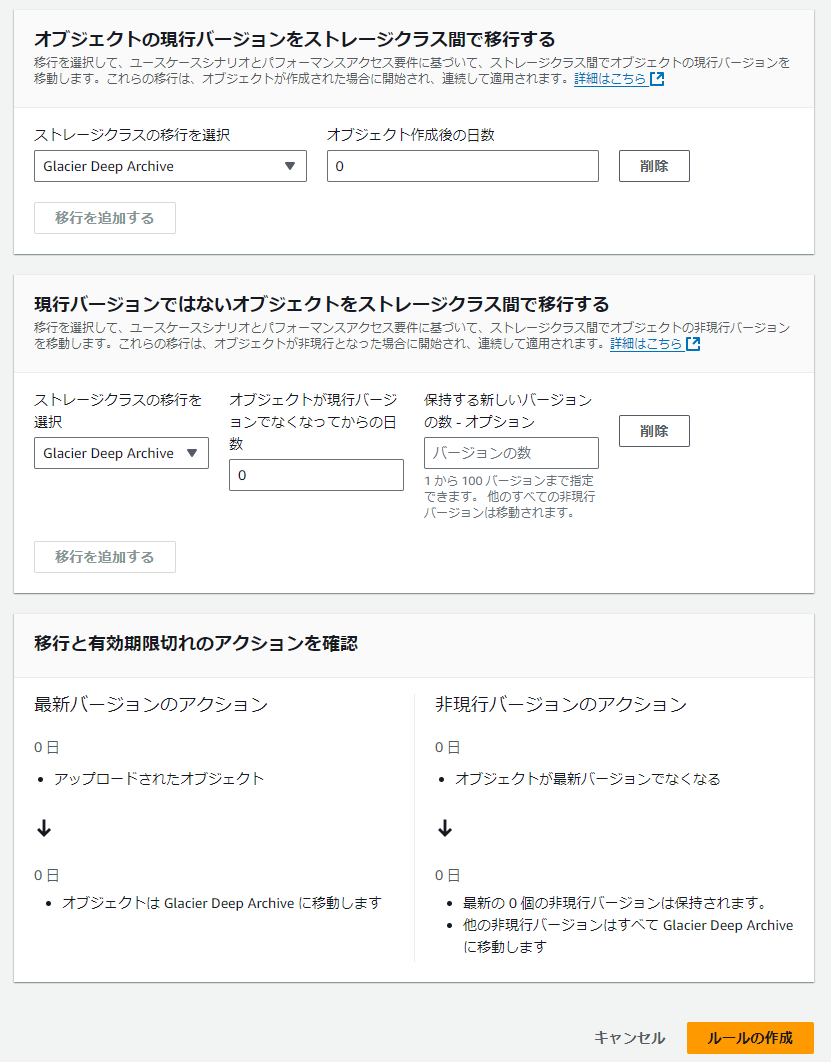The image size is (831, 1062).
Task: Click 移行を追加する under noncurrent version transitions
Action: point(105,557)
